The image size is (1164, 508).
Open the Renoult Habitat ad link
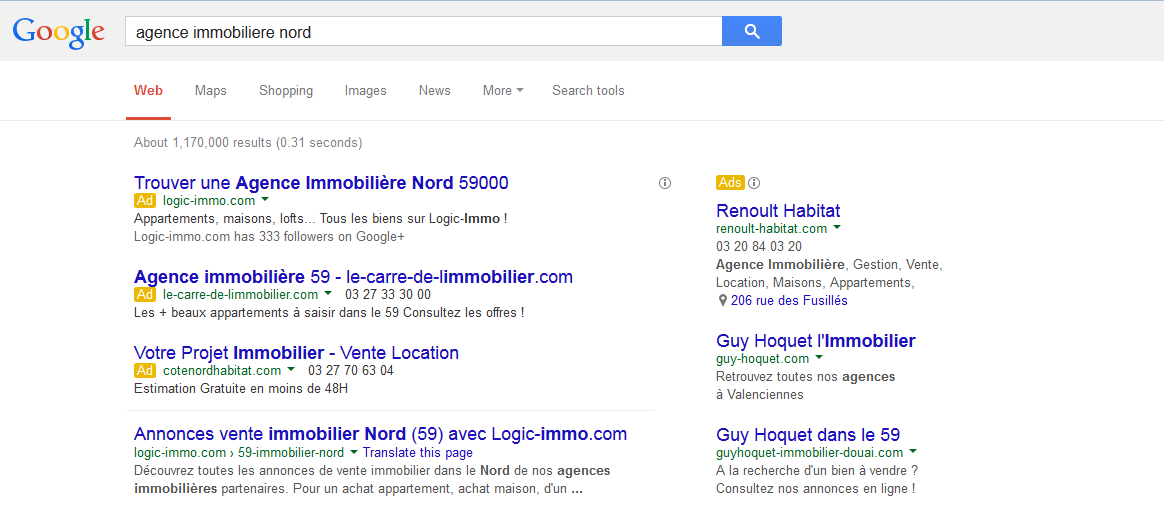click(778, 211)
